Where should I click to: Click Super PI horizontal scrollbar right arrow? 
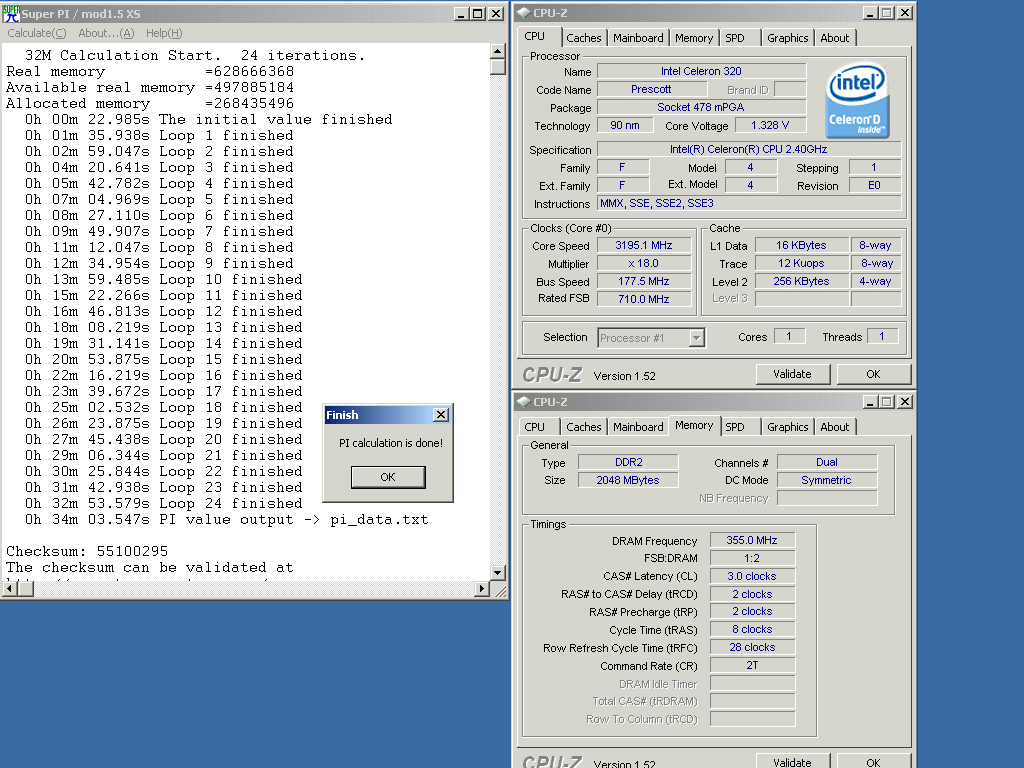[x=482, y=588]
